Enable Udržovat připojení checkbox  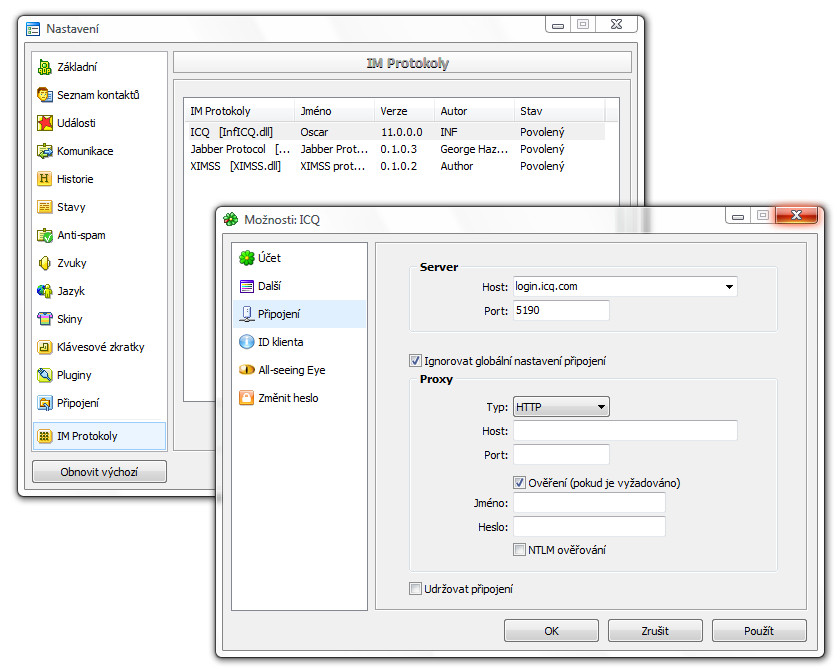pos(415,589)
